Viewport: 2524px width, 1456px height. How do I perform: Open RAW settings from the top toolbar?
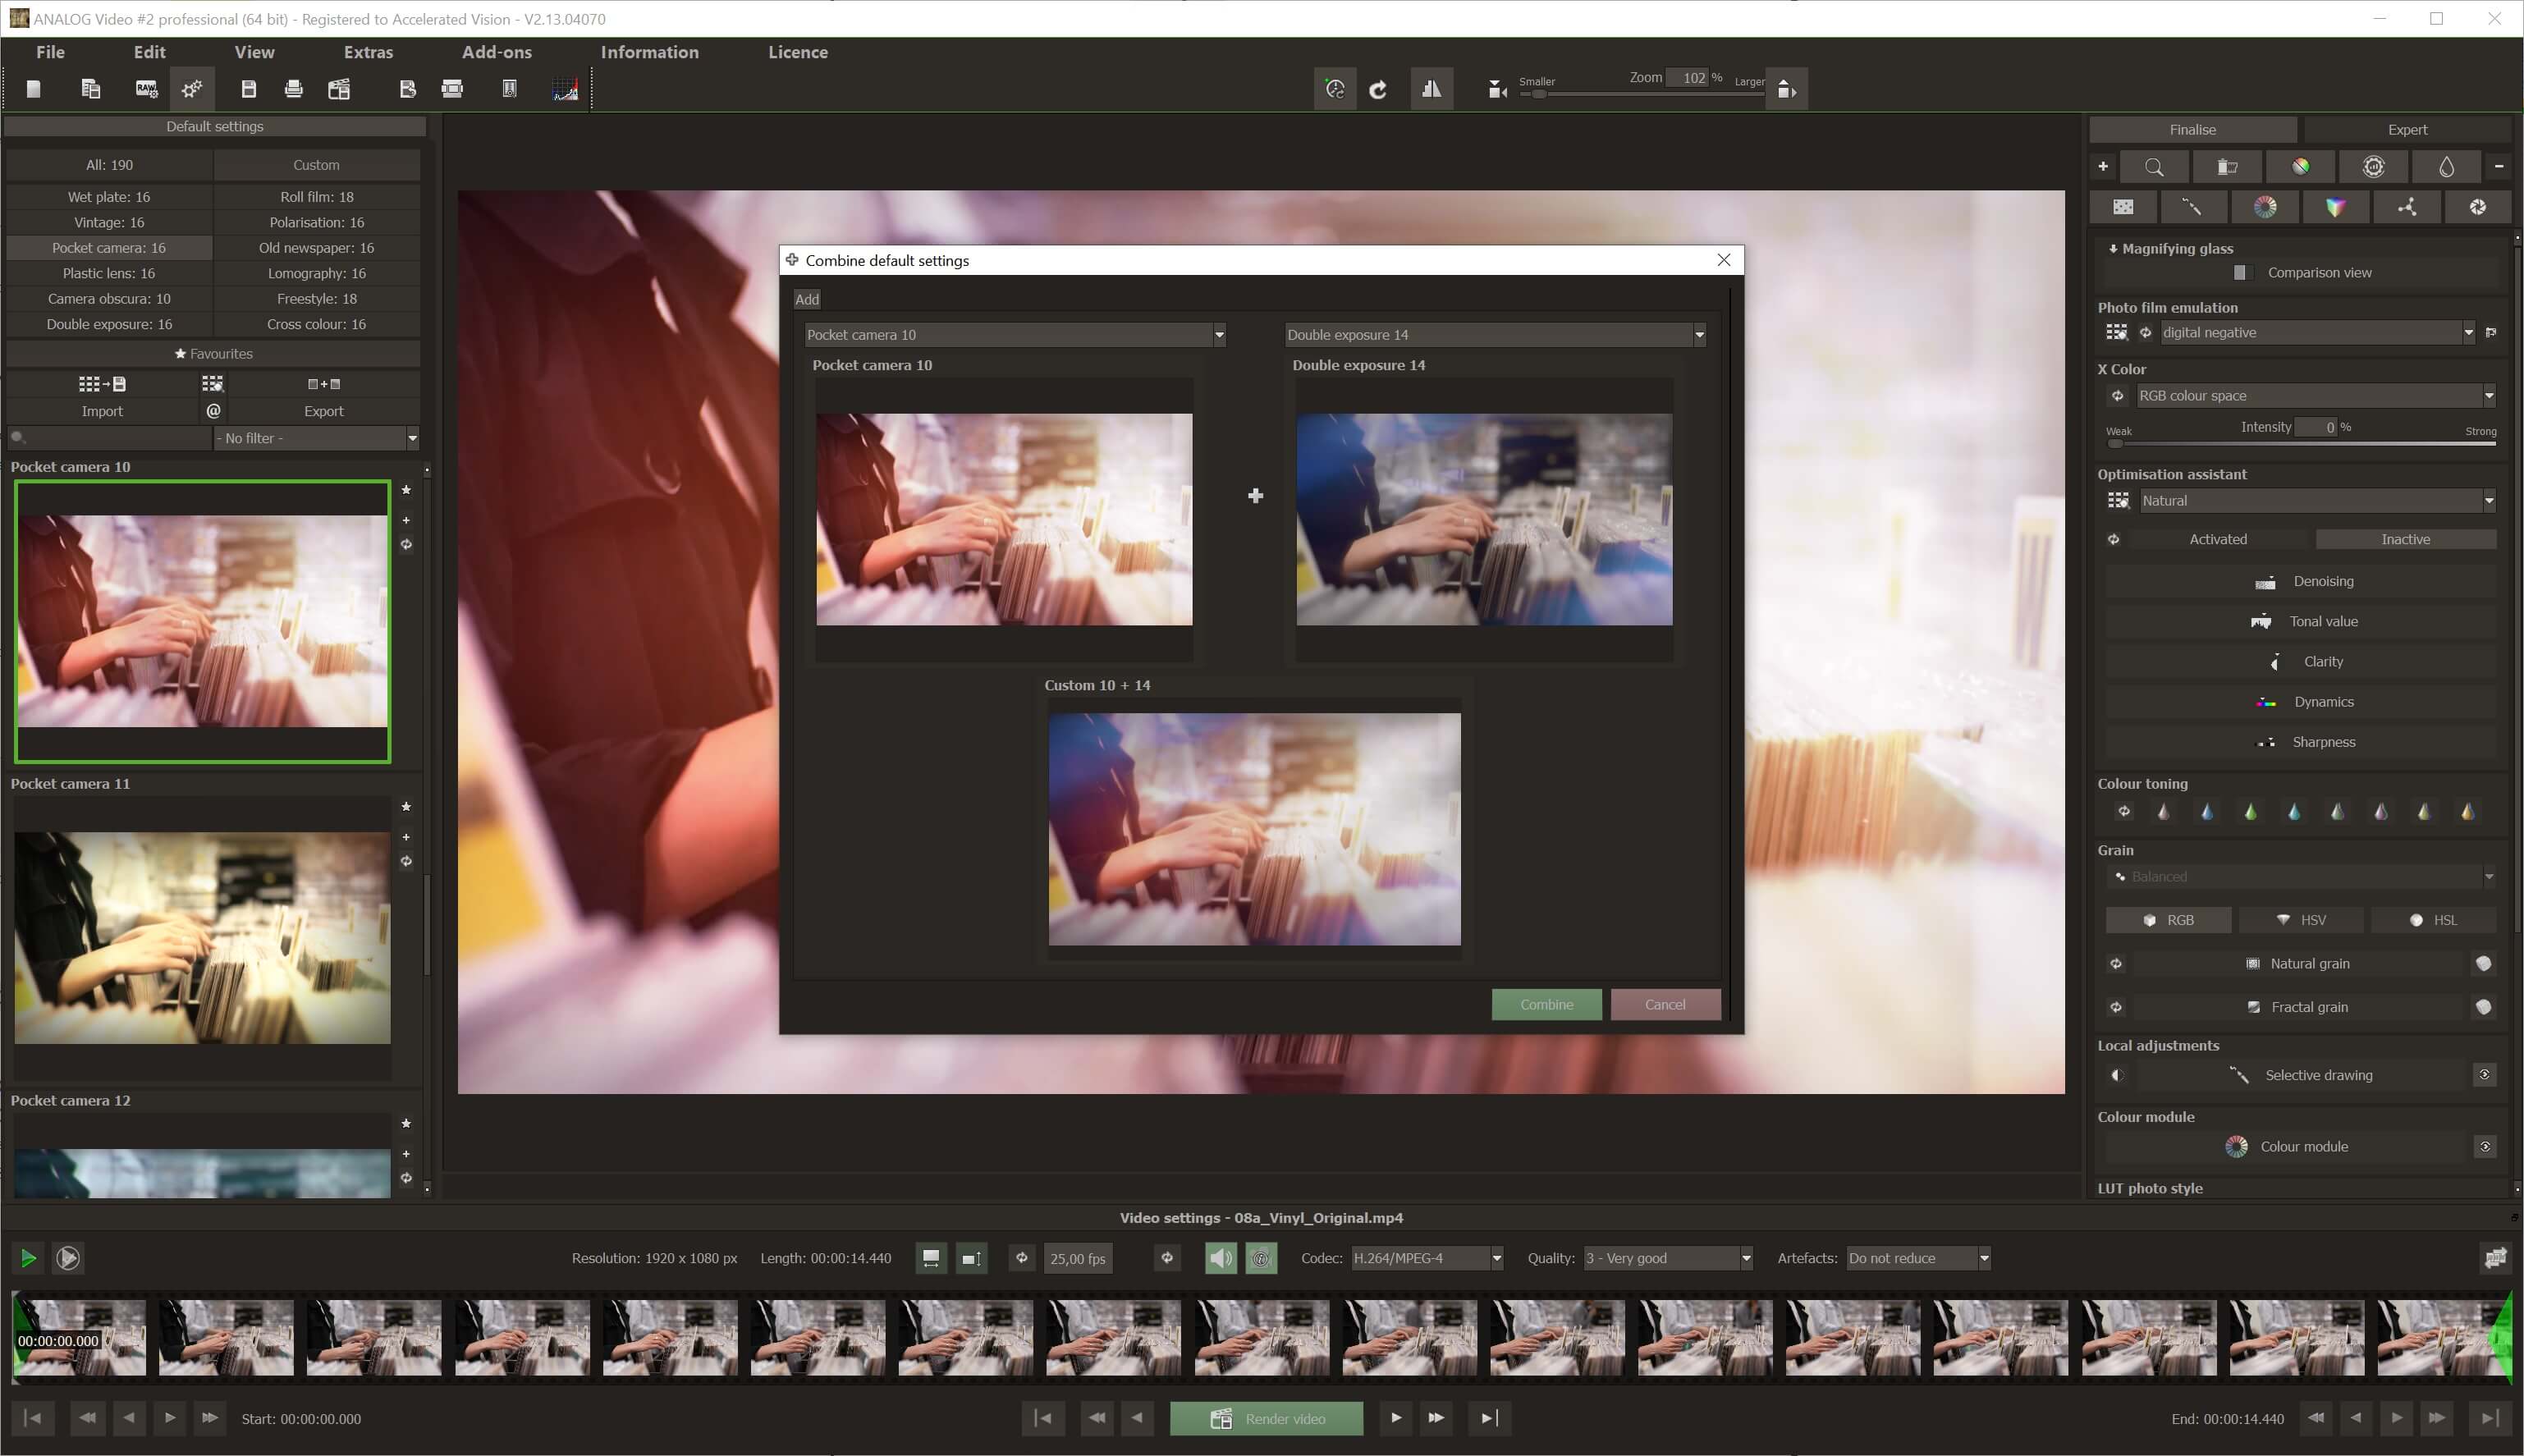pyautogui.click(x=145, y=88)
